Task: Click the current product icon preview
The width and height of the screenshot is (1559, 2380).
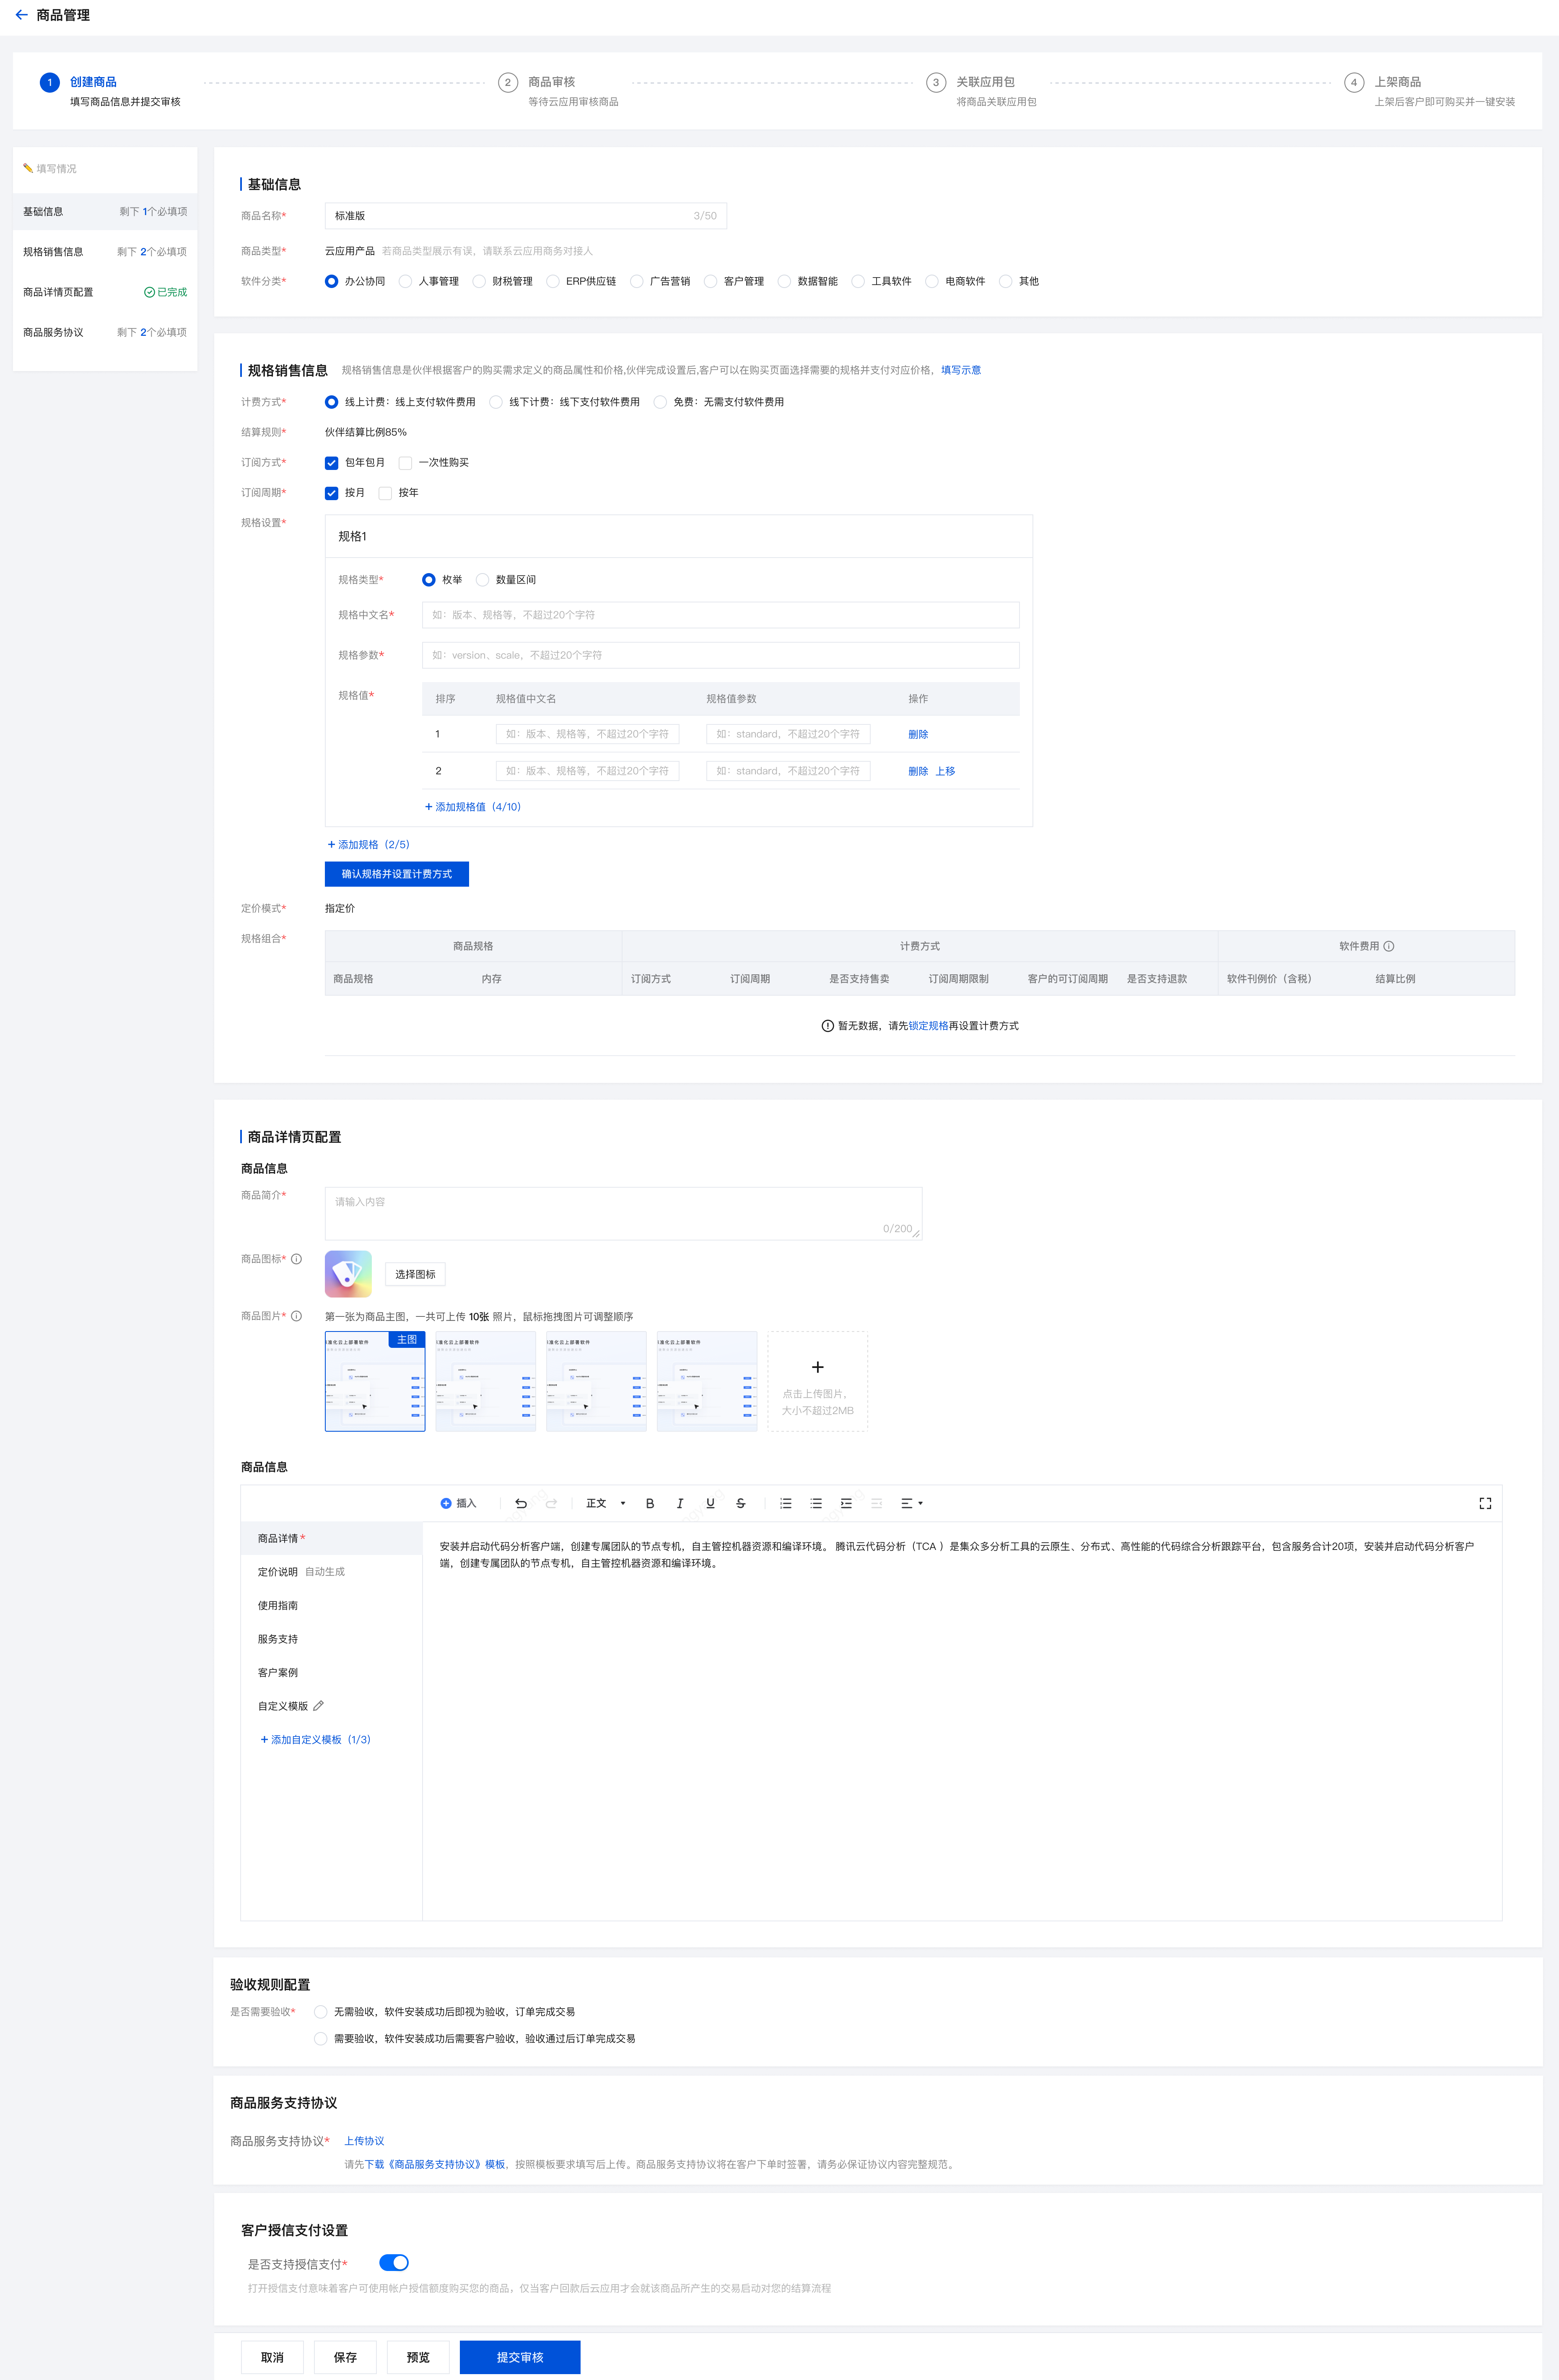Action: pos(348,1274)
